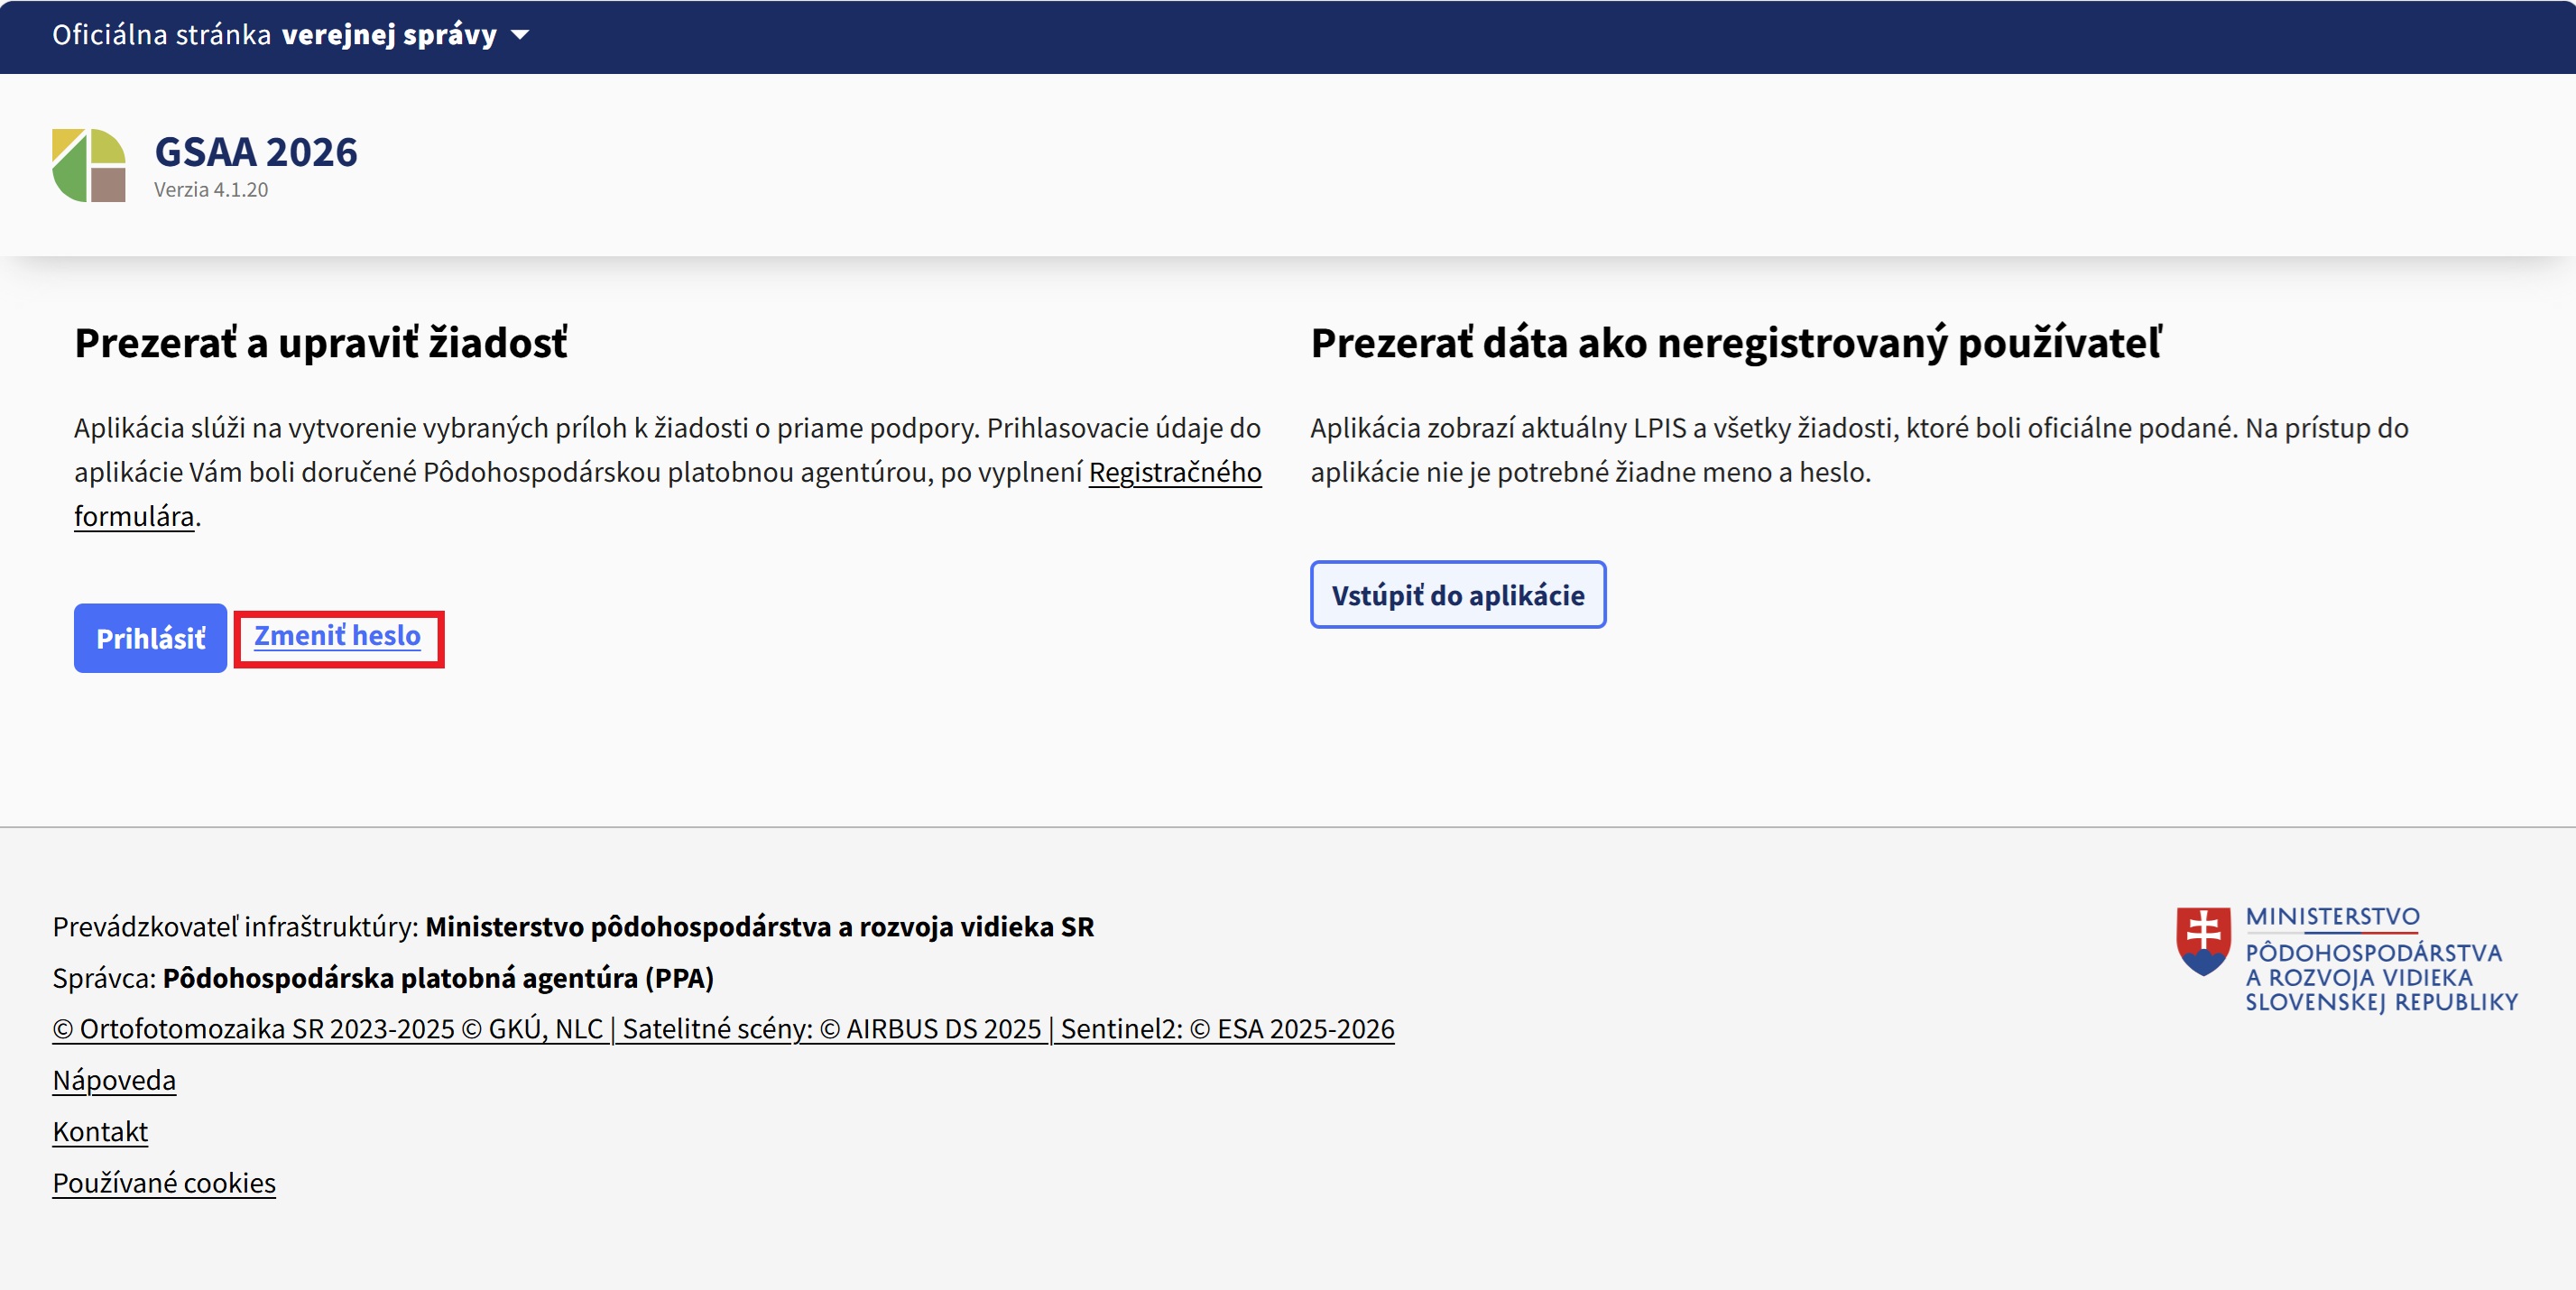This screenshot has height=1290, width=2576.
Task: Open the 'Zmeniť heslo' link
Action: pos(337,636)
